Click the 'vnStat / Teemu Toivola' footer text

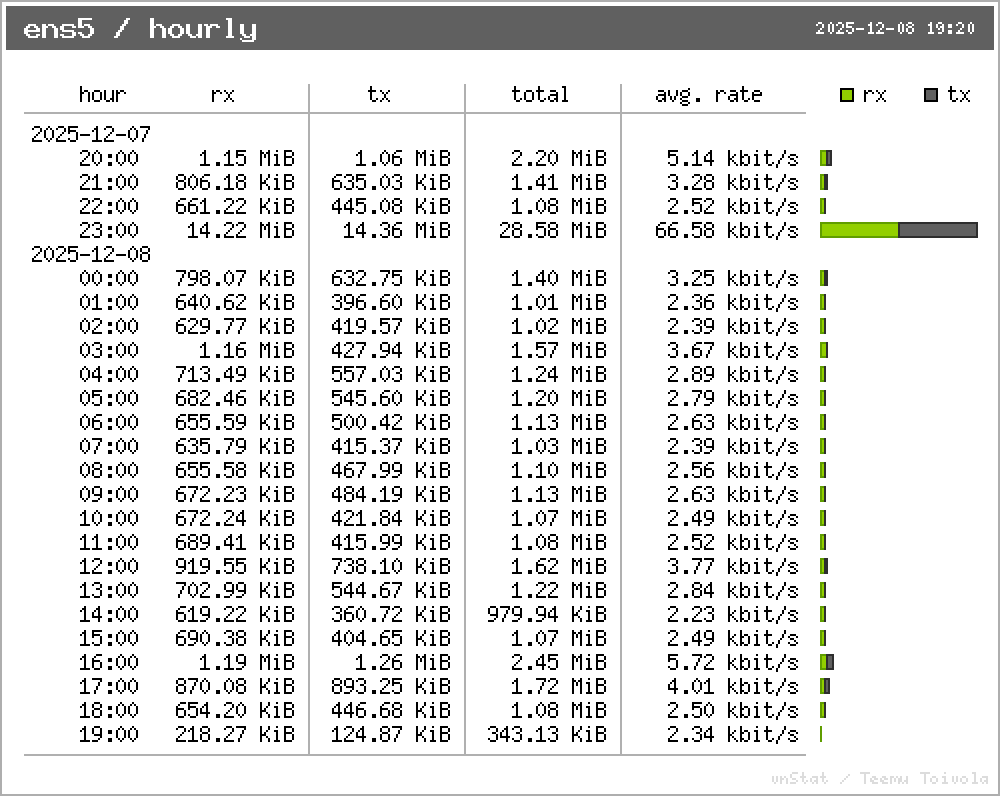tap(880, 778)
